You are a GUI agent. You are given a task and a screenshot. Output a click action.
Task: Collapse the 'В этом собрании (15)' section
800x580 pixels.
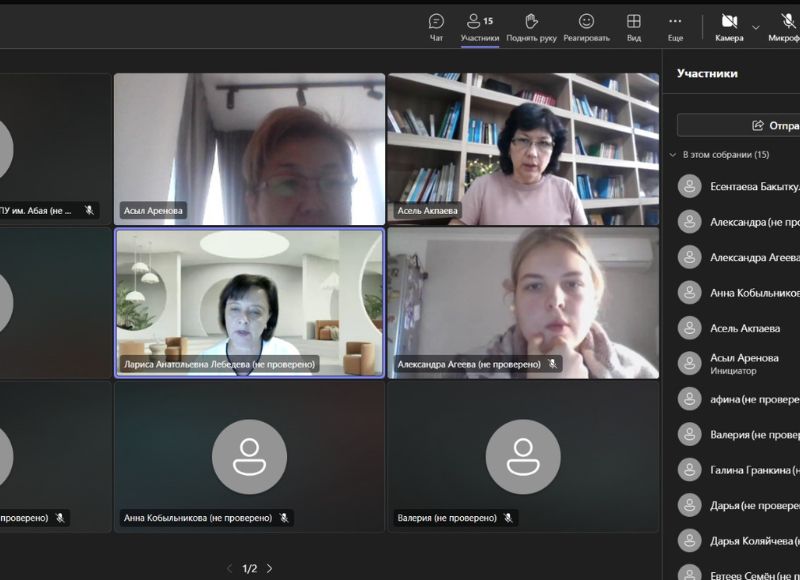click(673, 155)
